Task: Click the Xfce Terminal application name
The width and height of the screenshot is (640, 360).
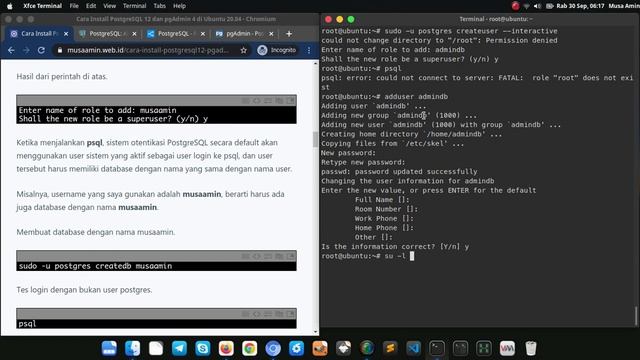Action: click(x=42, y=6)
